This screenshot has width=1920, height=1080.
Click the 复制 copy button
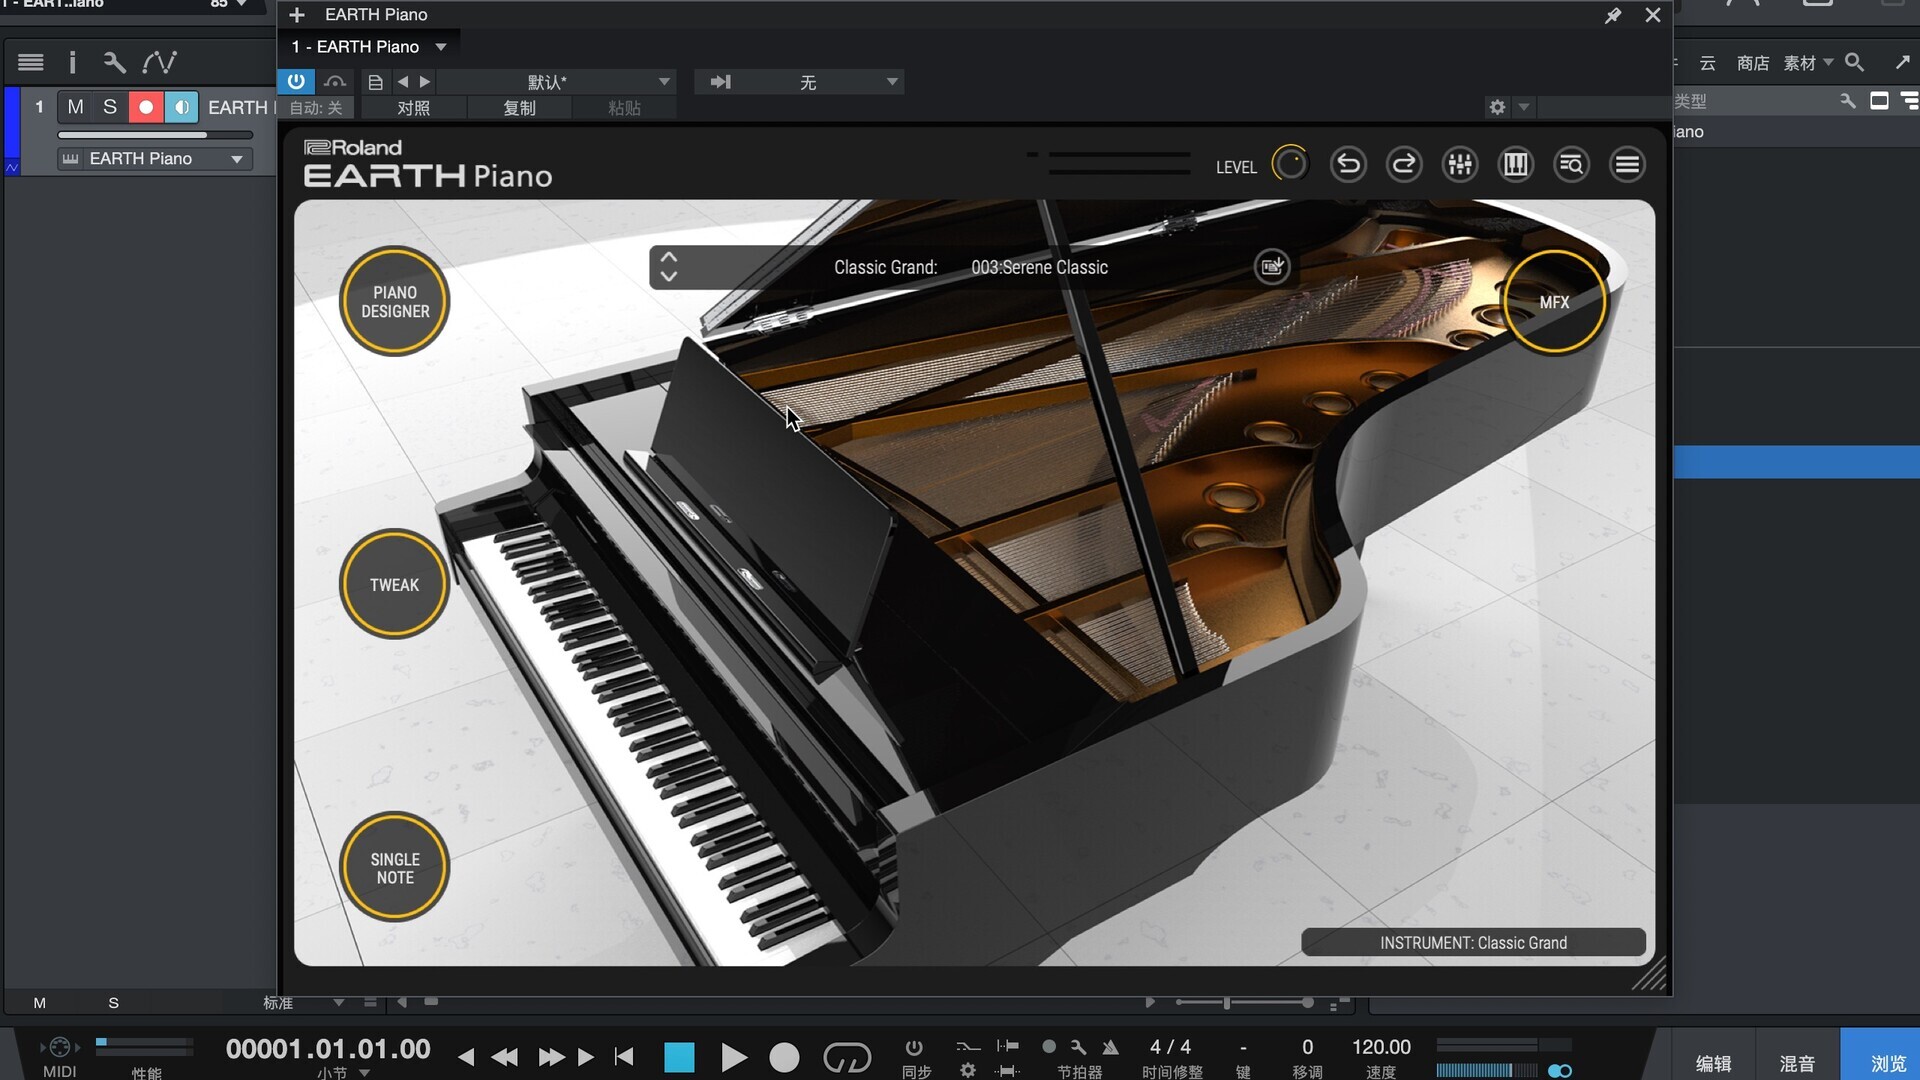[x=519, y=108]
